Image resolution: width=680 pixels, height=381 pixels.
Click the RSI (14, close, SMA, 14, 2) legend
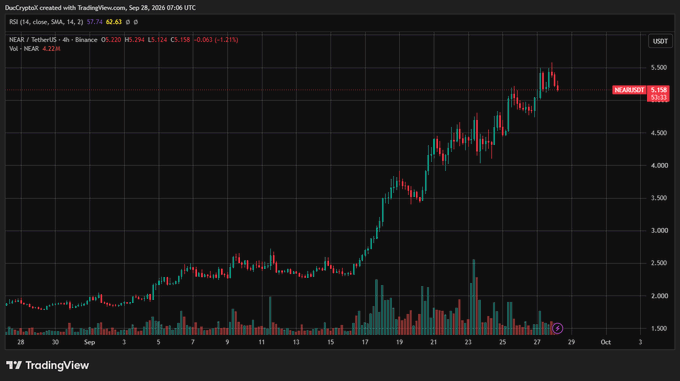(46, 22)
